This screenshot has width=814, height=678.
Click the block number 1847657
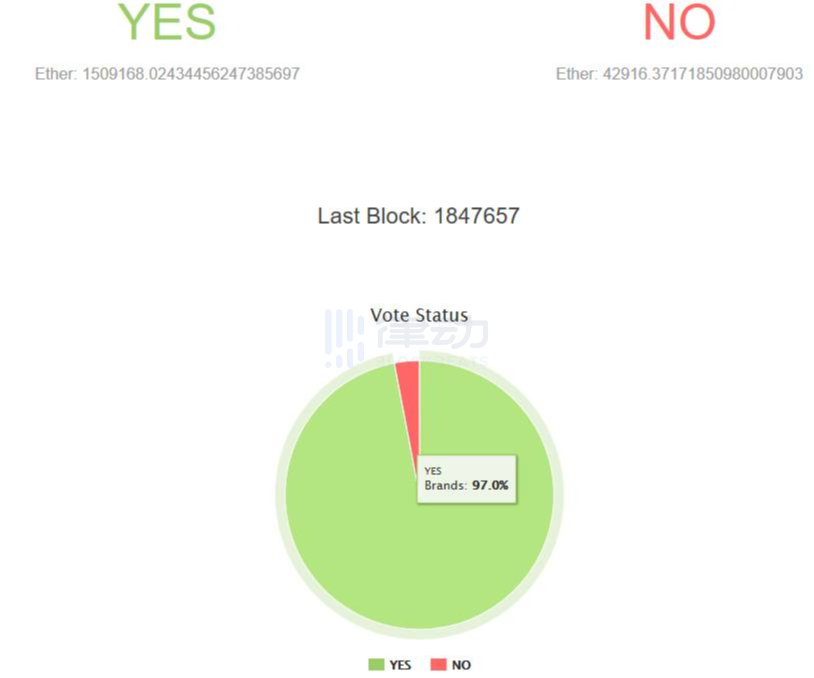[476, 216]
